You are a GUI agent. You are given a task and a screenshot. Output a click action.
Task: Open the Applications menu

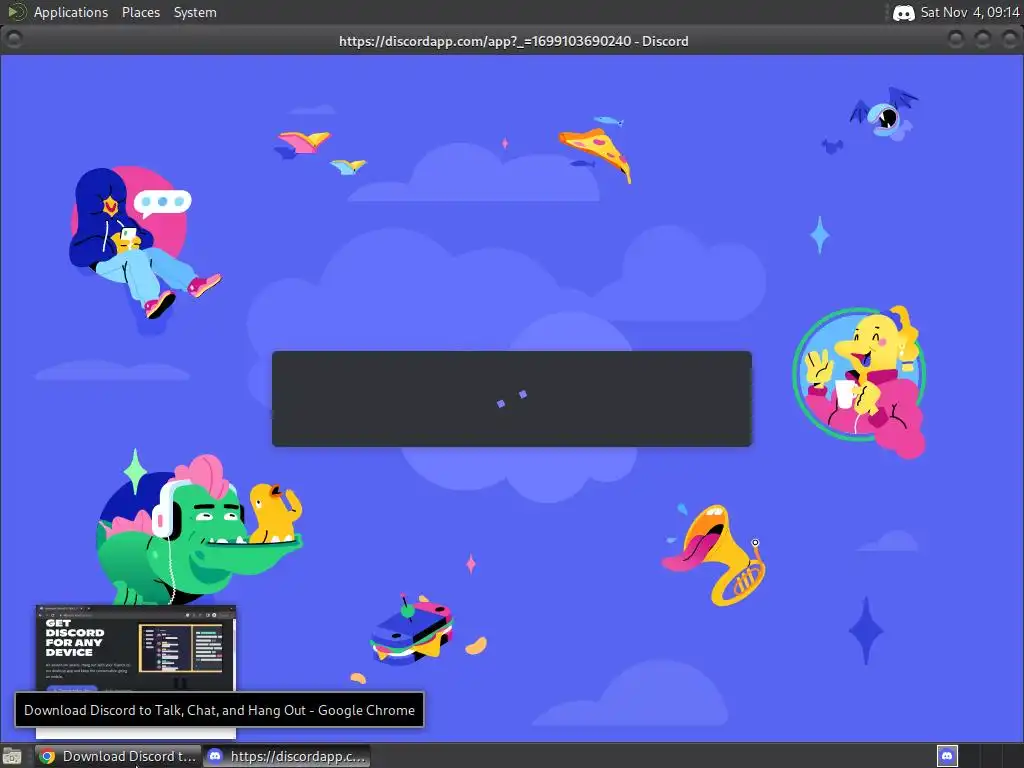(x=71, y=12)
